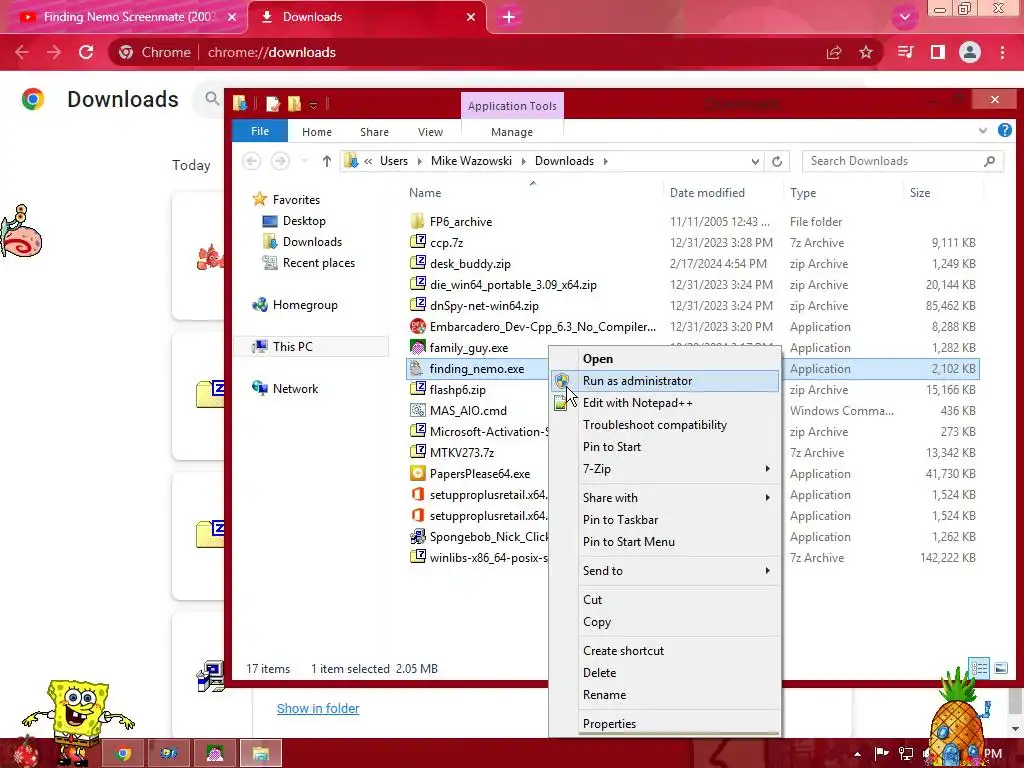Switch to Details view button

tap(979, 668)
